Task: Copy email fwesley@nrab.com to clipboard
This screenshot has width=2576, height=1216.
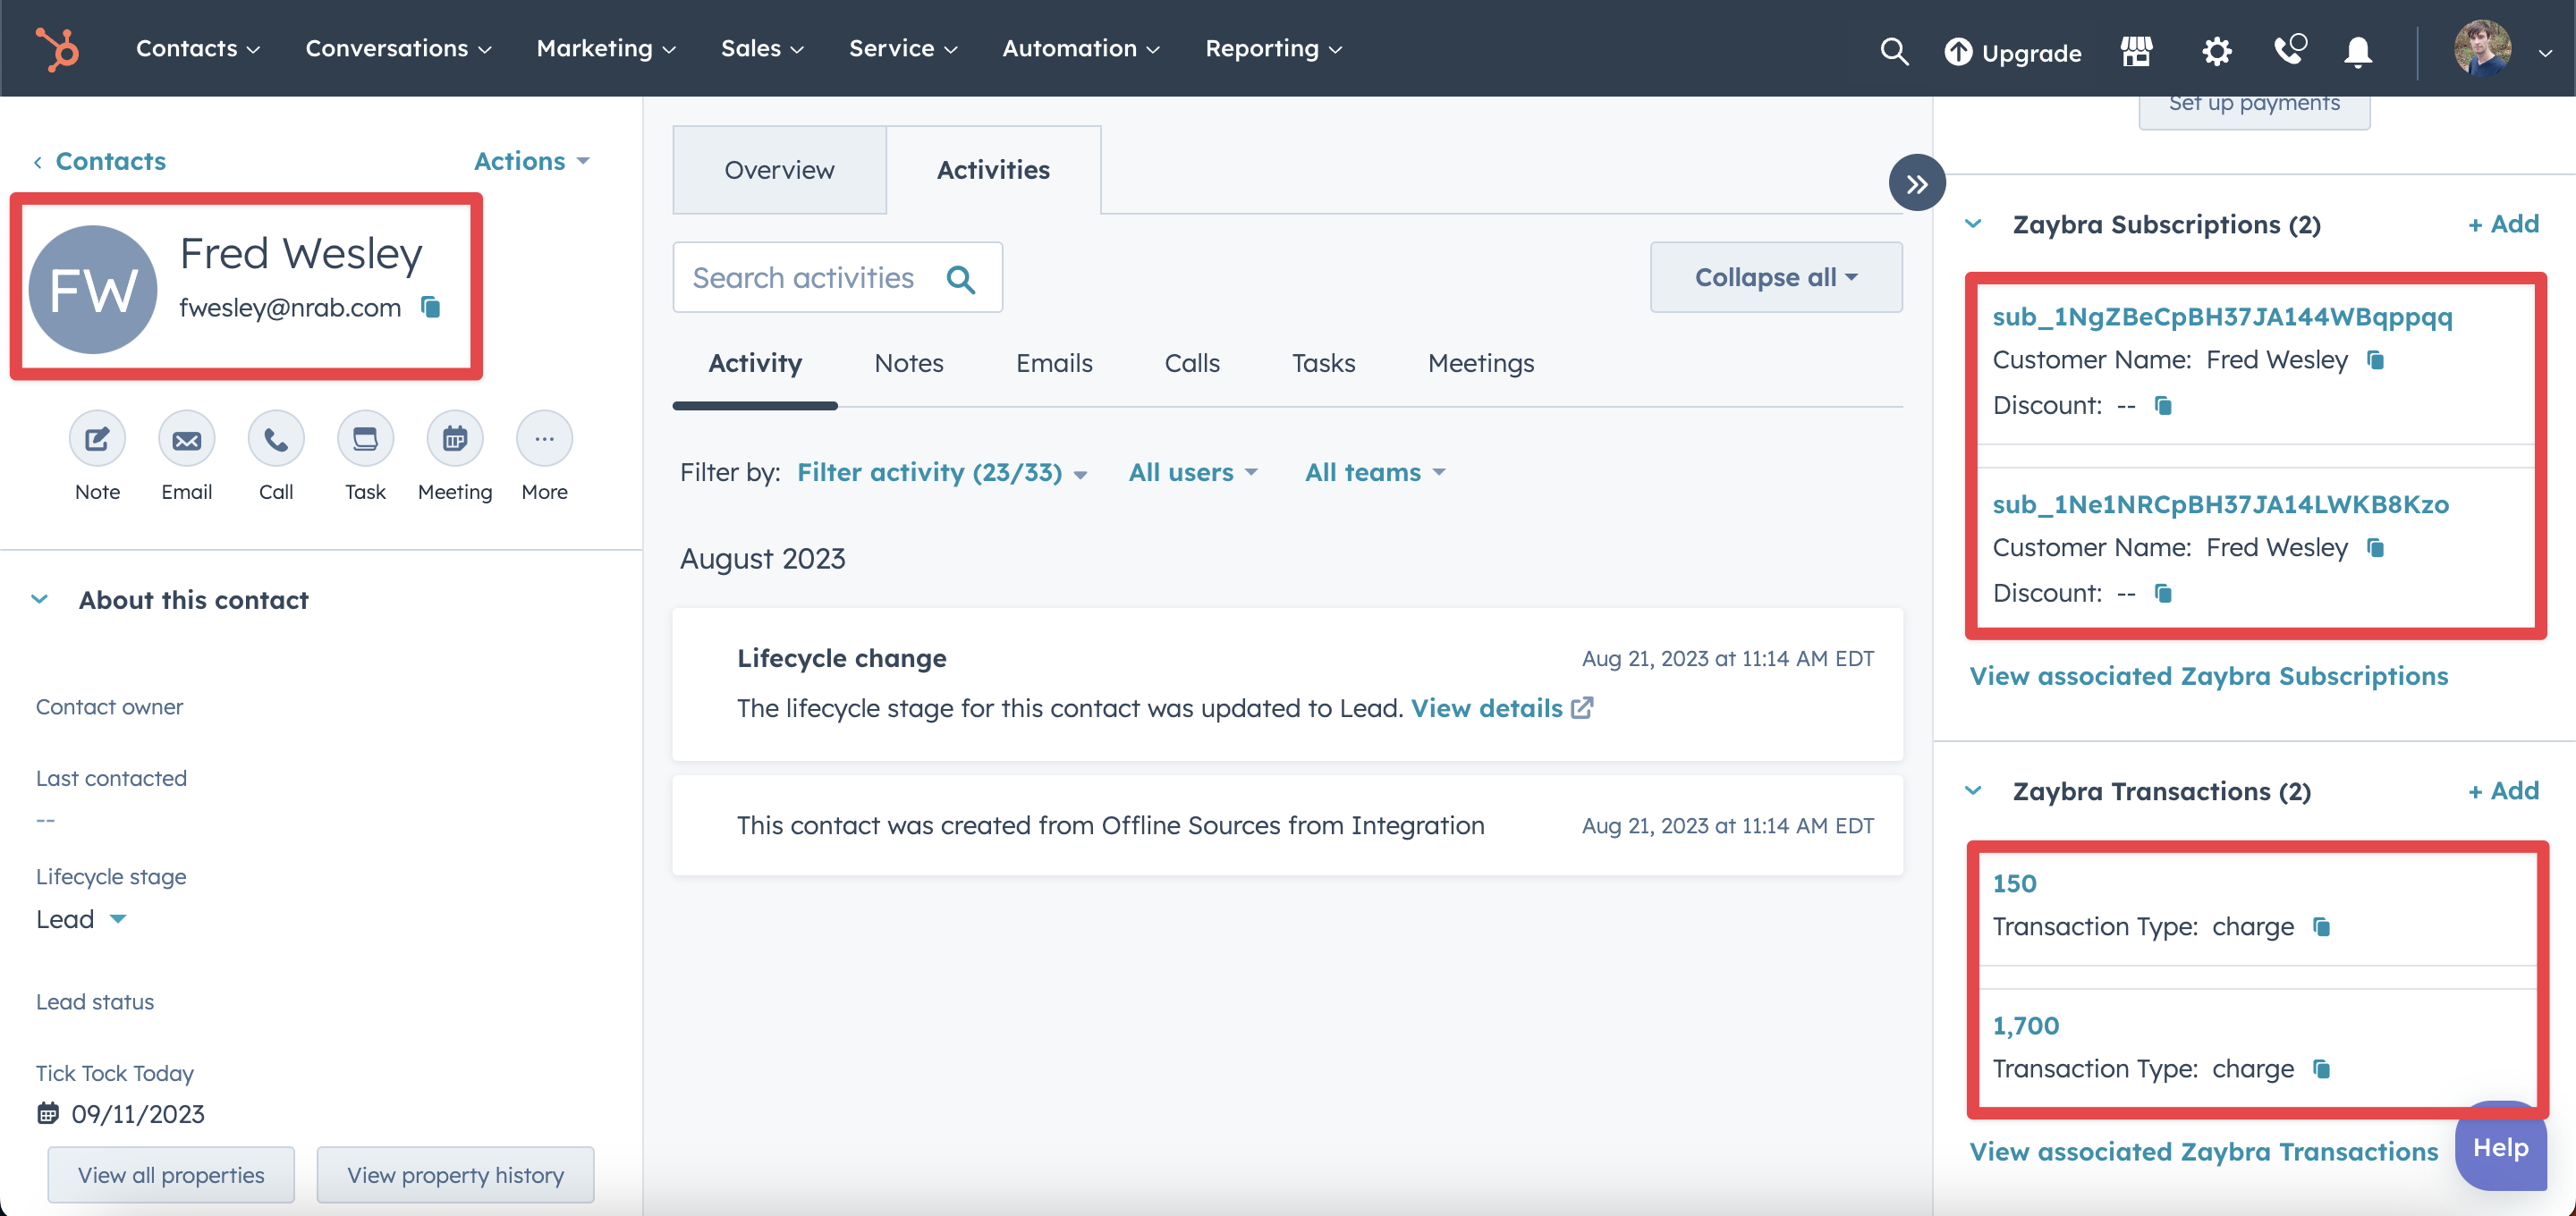Action: tap(431, 307)
